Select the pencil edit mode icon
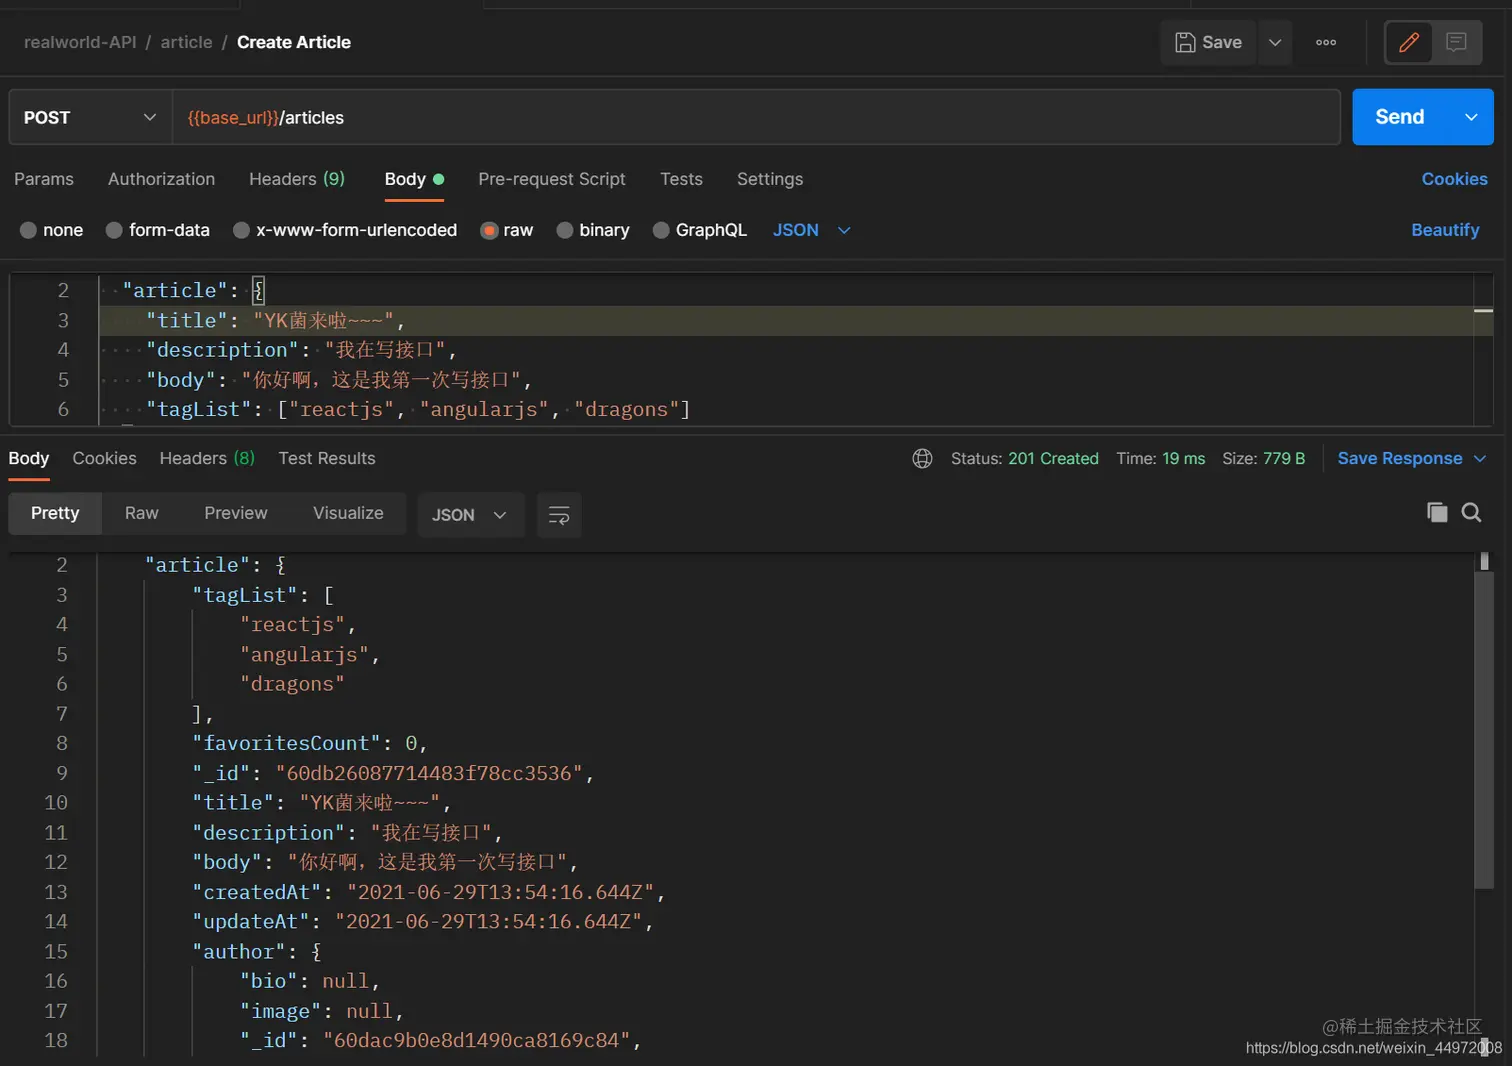The height and width of the screenshot is (1066, 1512). [x=1409, y=42]
